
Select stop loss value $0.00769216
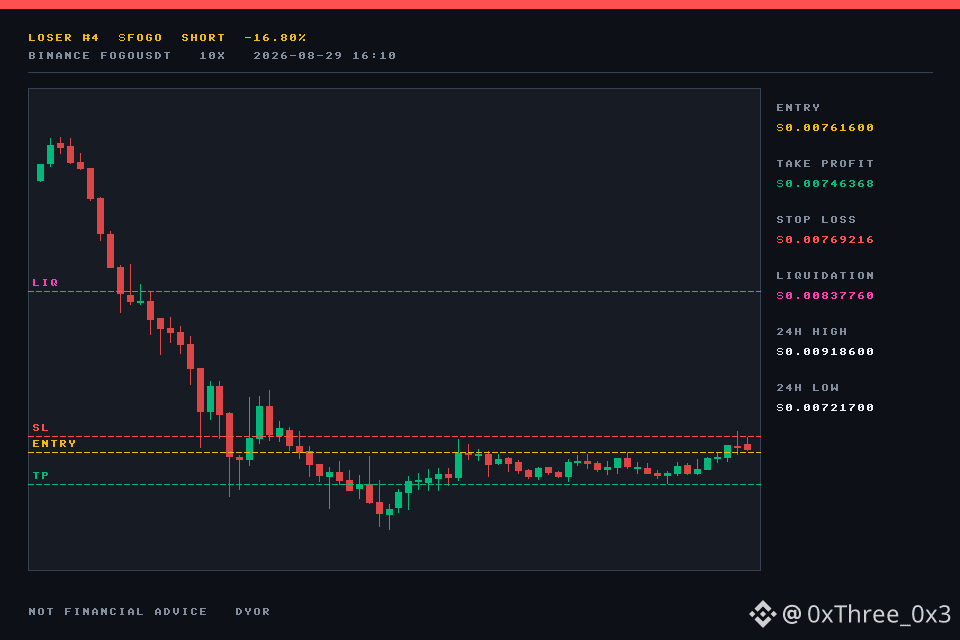(825, 239)
